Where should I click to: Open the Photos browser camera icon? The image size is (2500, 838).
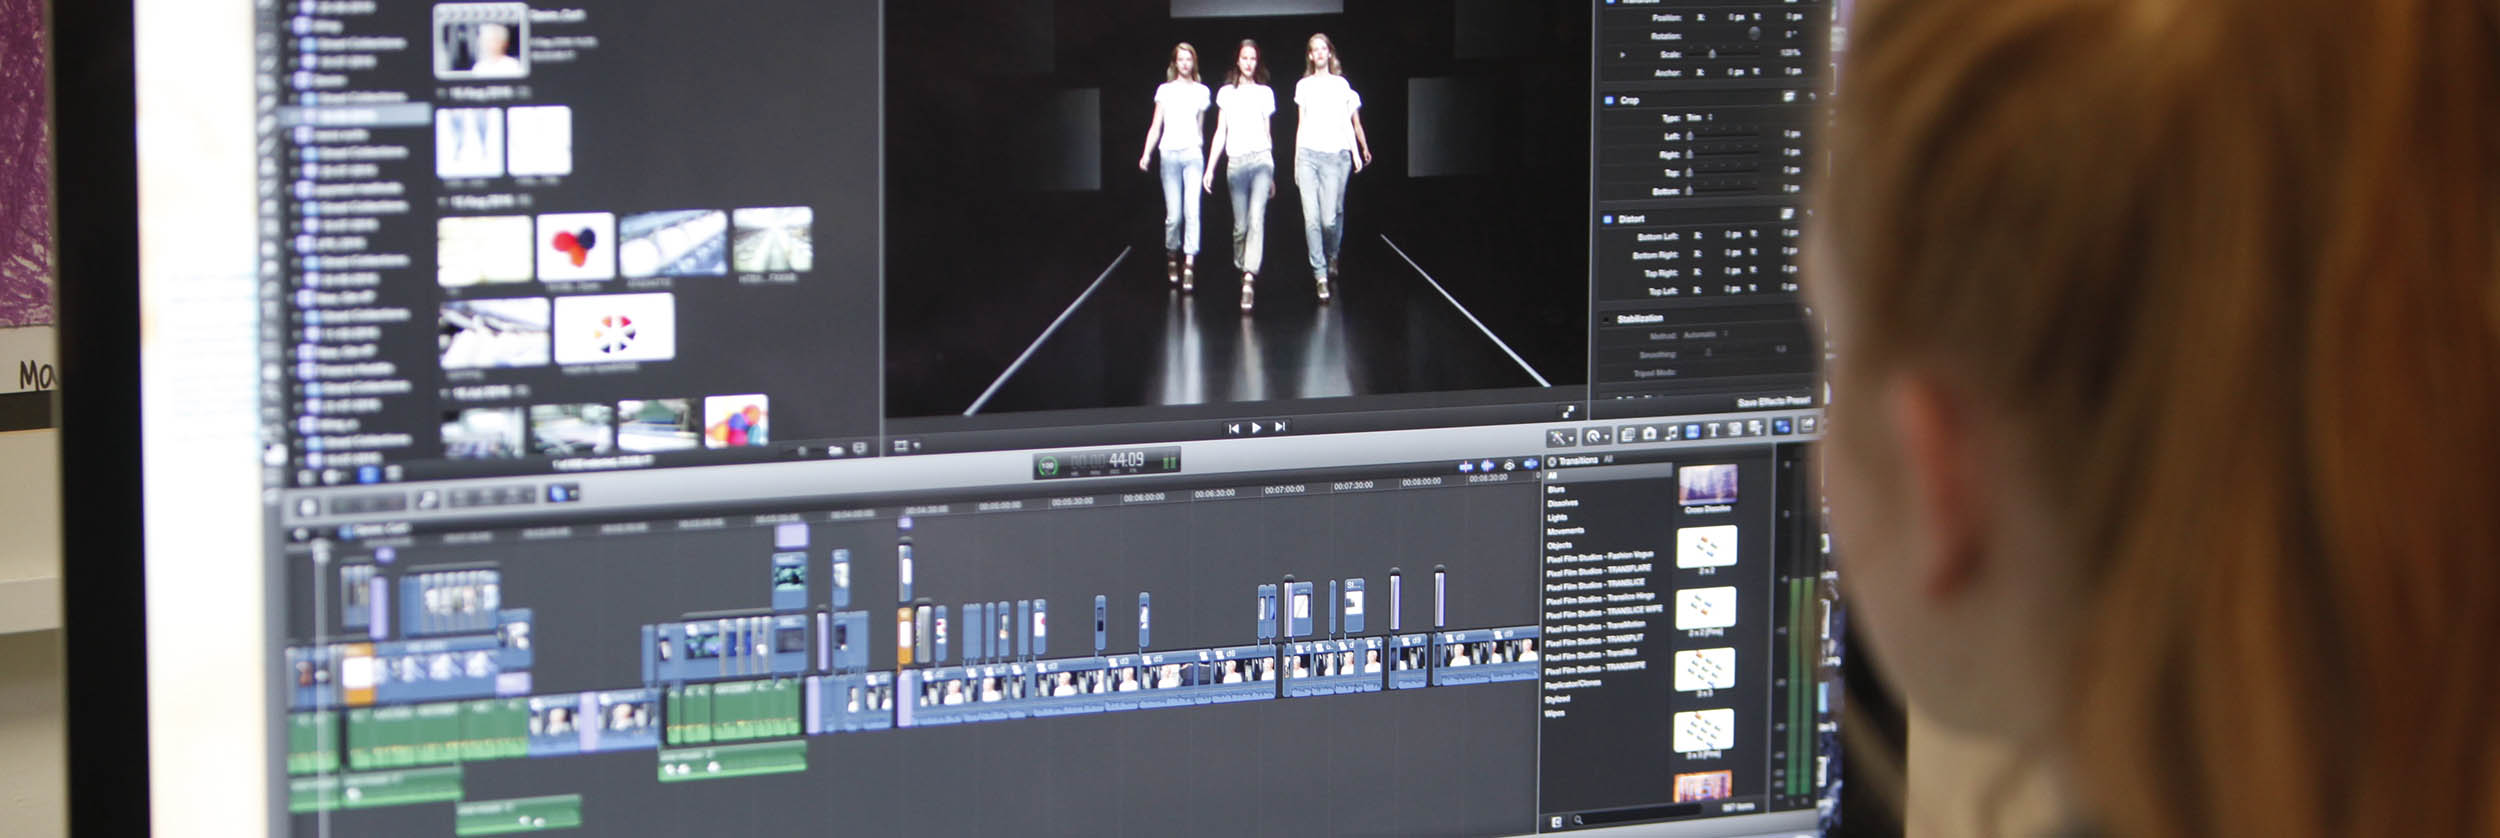click(1649, 433)
